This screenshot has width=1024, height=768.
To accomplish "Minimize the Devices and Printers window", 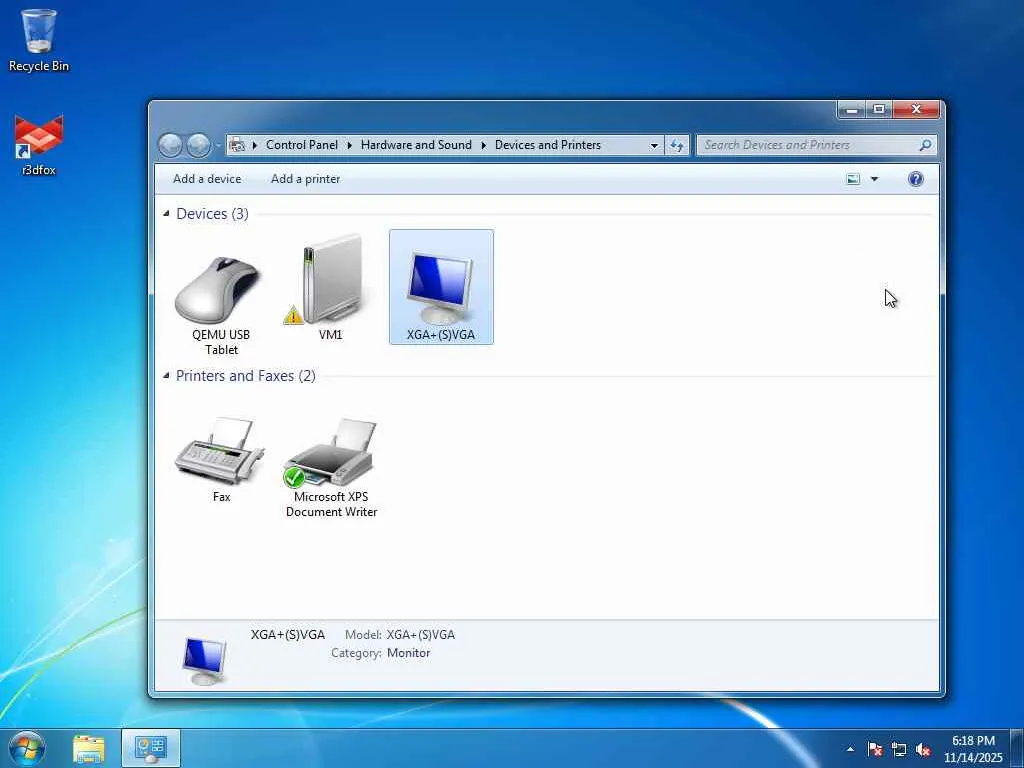I will (852, 110).
